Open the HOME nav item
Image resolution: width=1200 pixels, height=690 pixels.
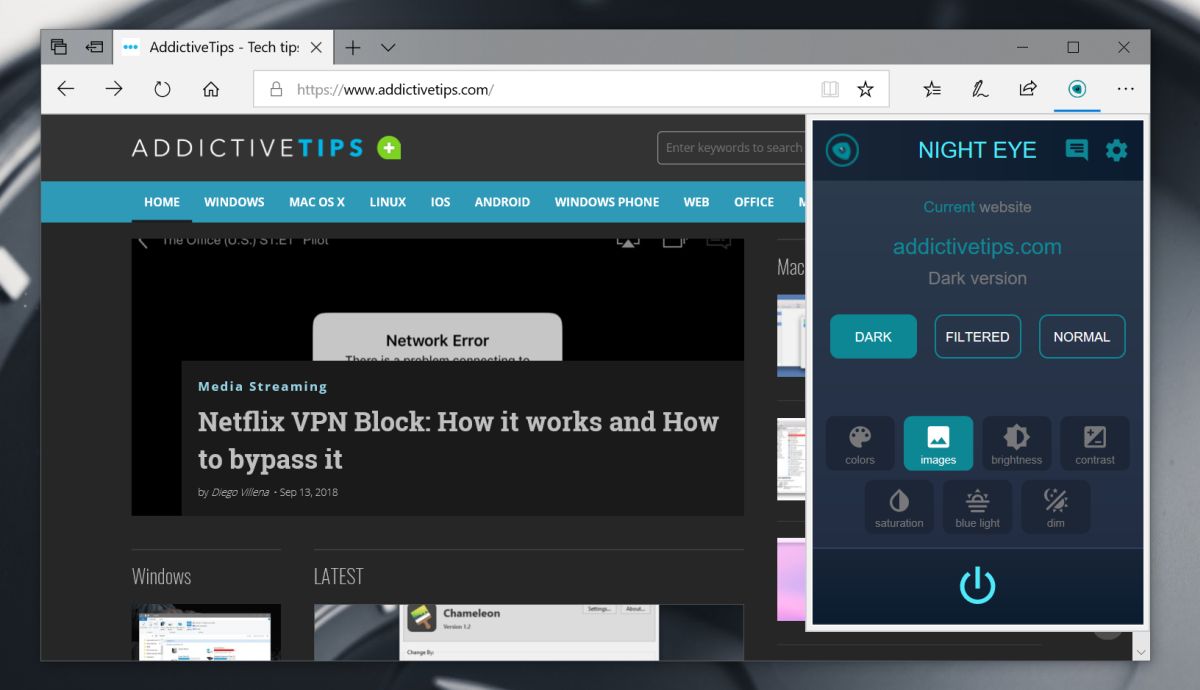(x=162, y=202)
